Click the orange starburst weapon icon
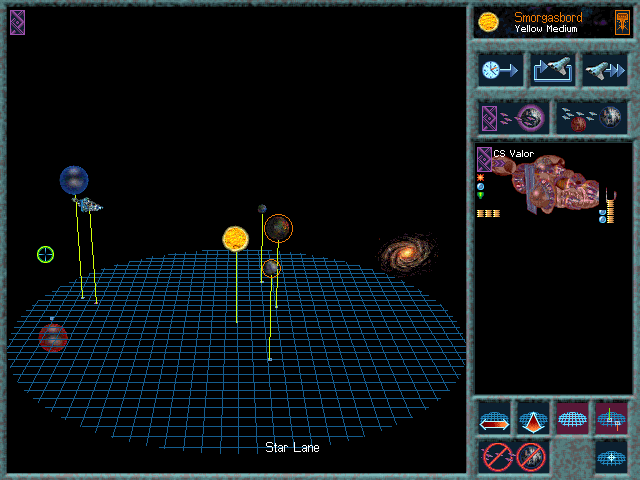 [480, 178]
